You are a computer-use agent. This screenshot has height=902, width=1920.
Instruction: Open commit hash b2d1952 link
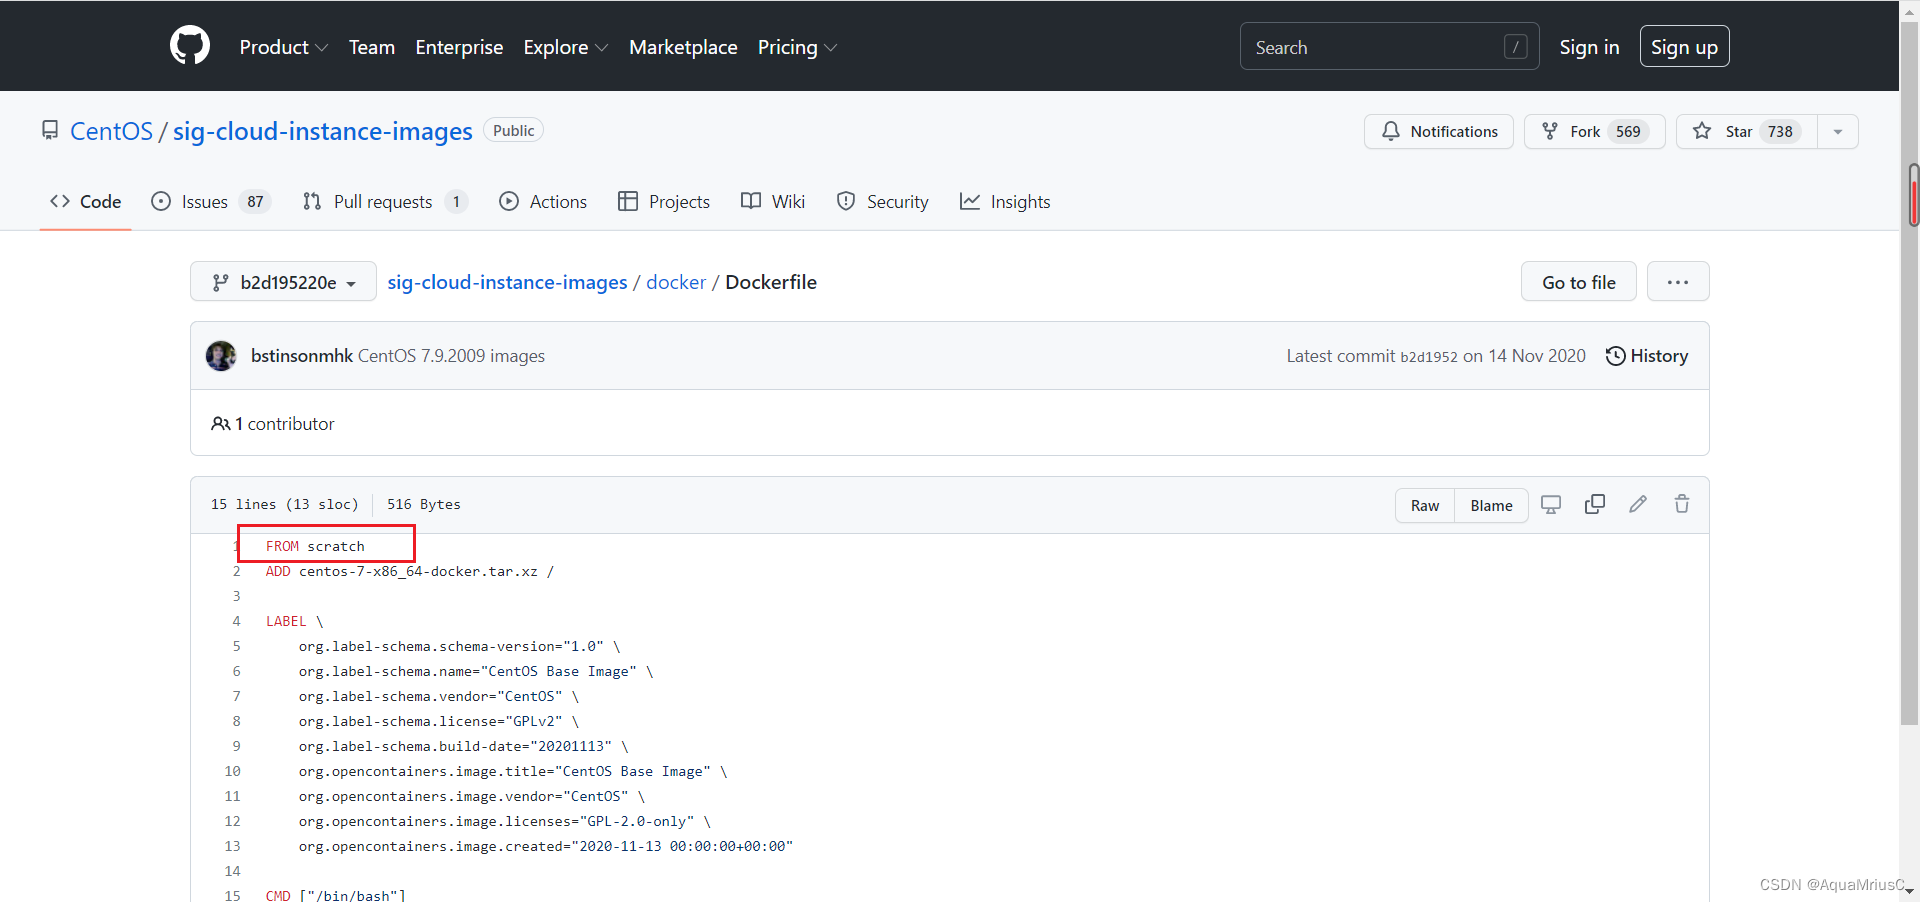(1428, 357)
